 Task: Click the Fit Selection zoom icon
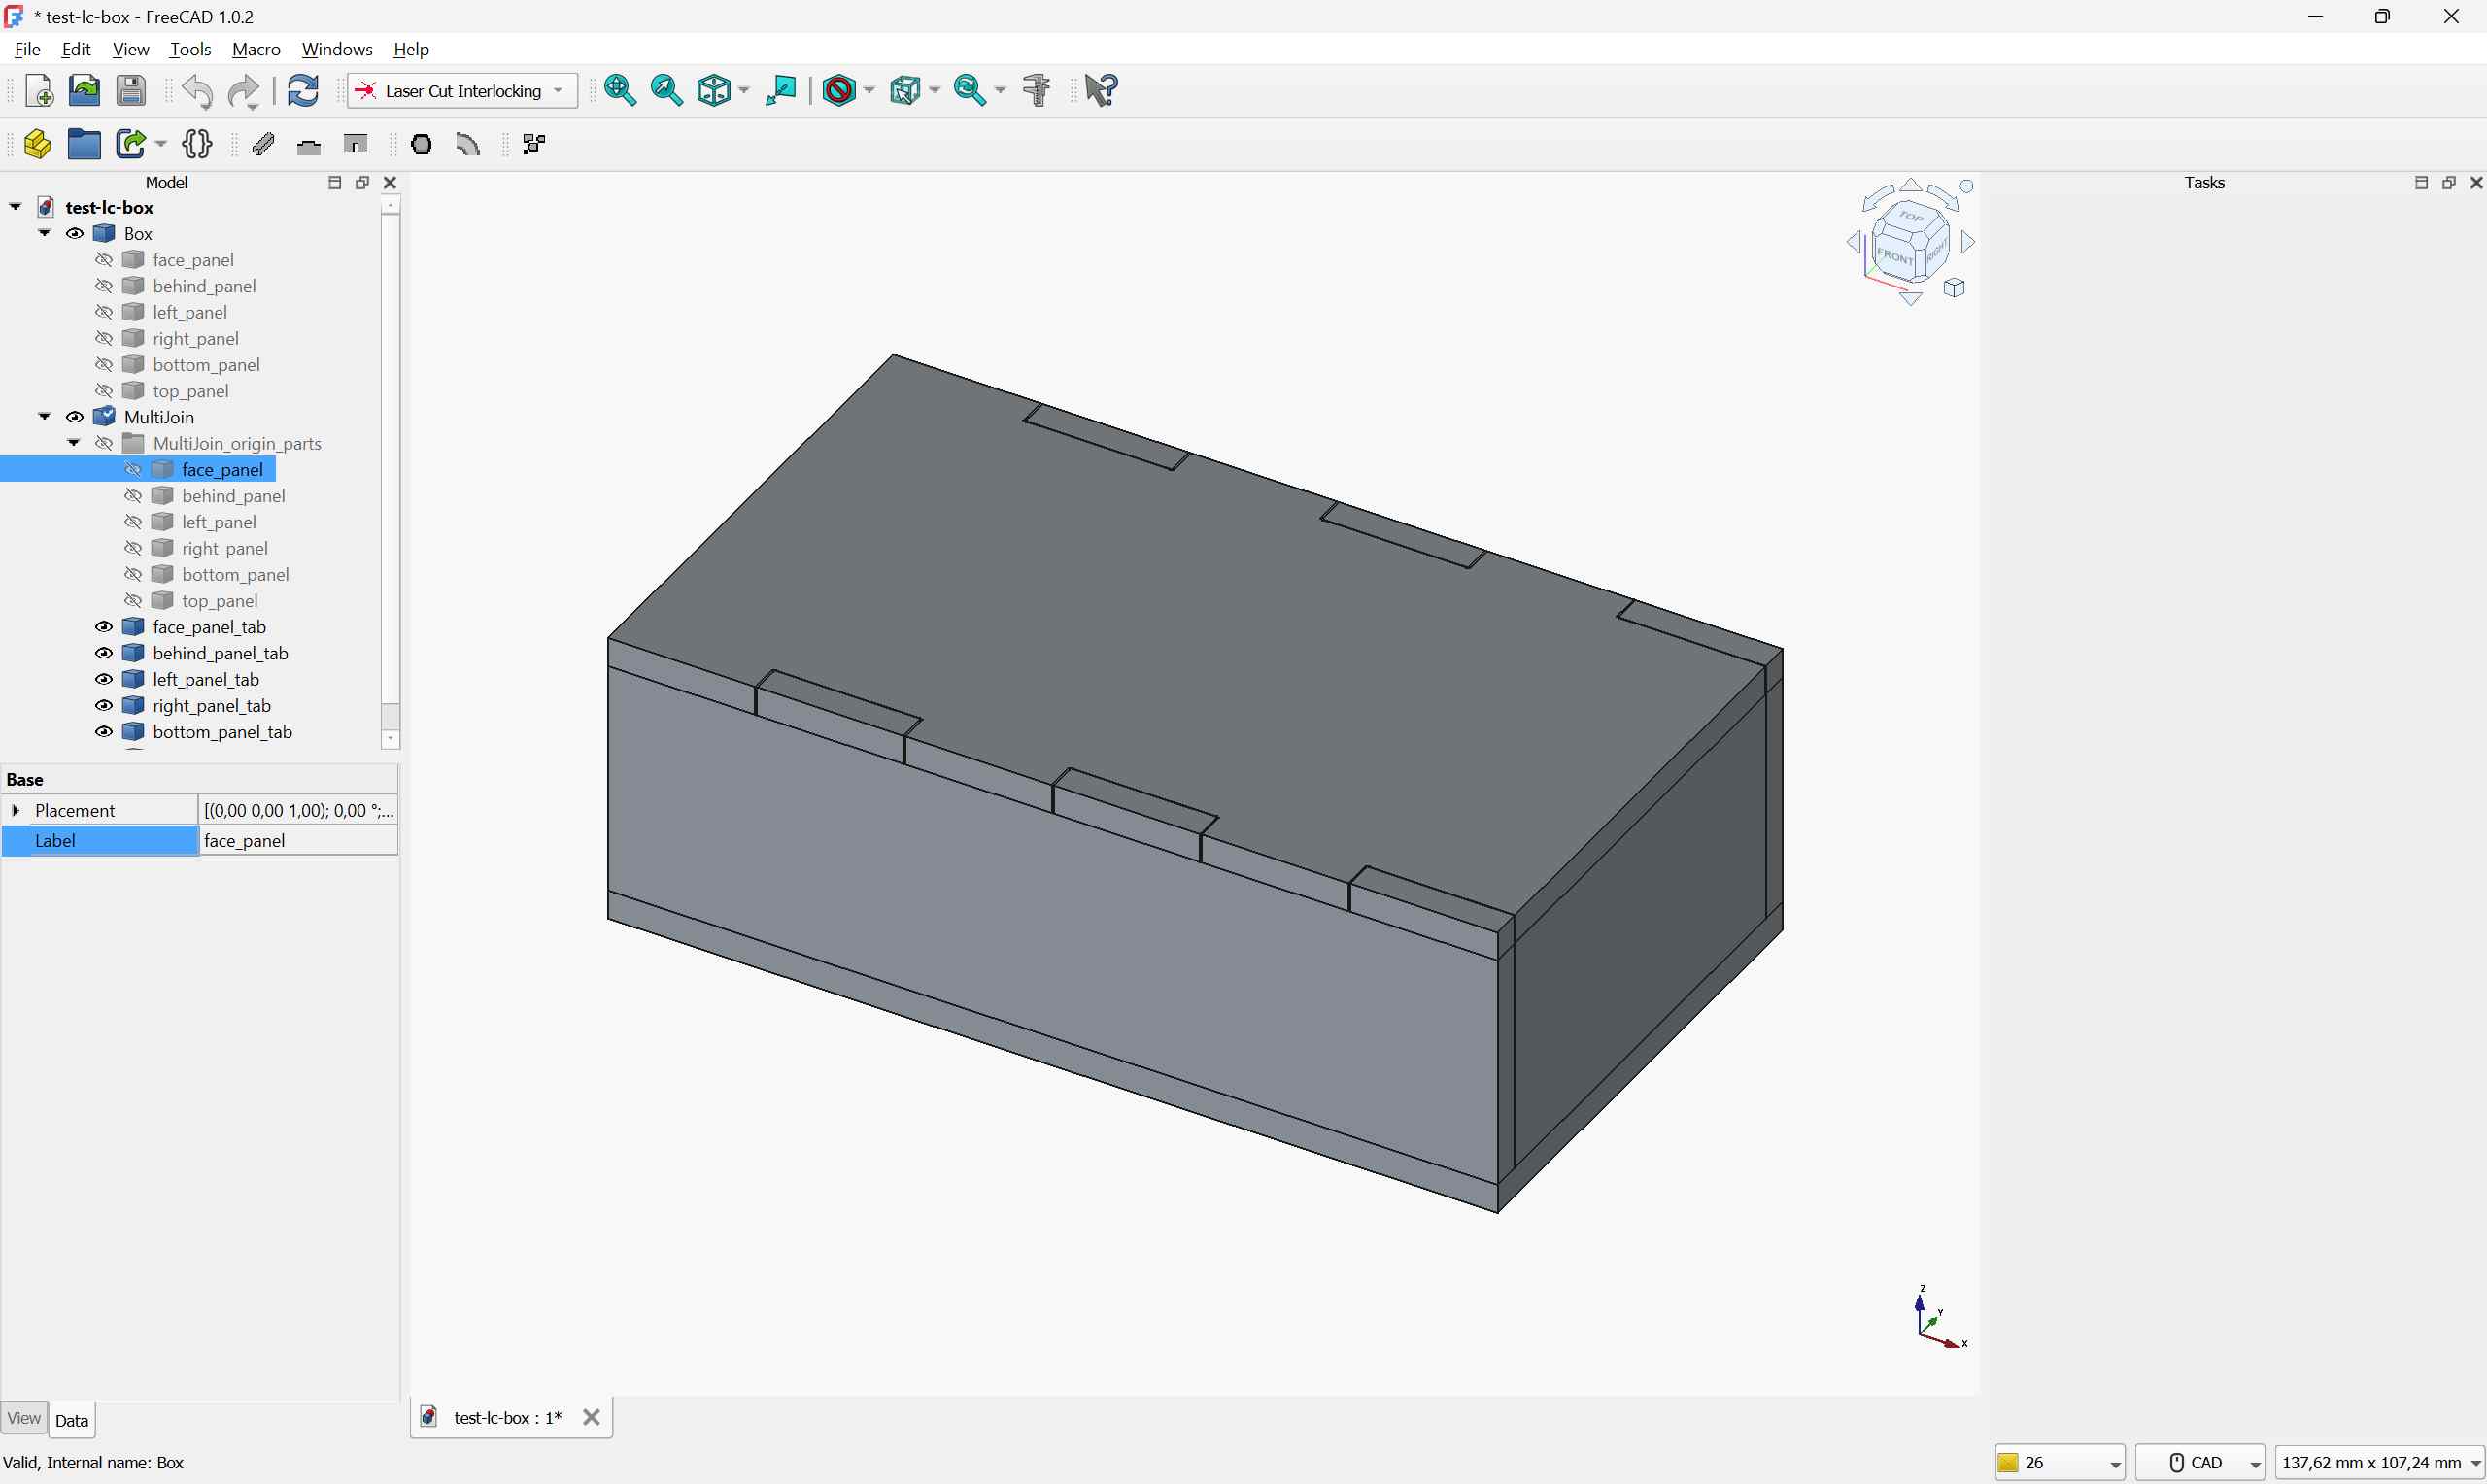666,90
